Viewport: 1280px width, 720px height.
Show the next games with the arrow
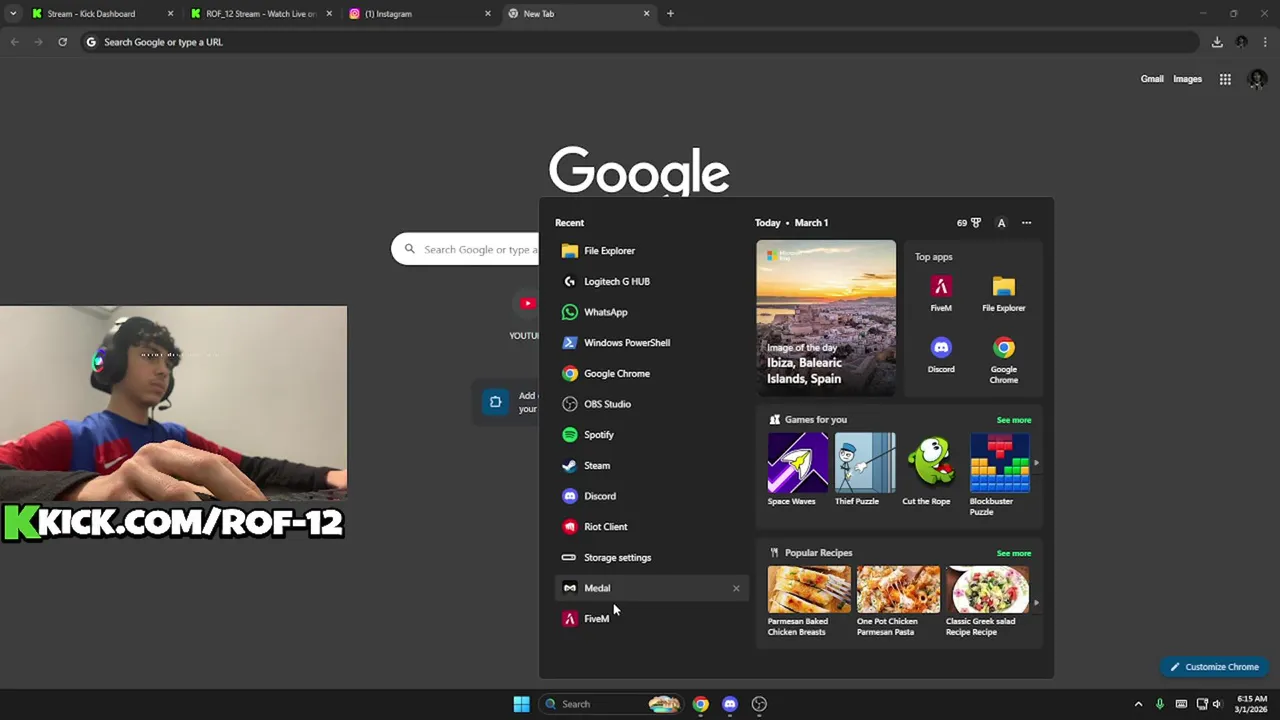click(x=1036, y=463)
